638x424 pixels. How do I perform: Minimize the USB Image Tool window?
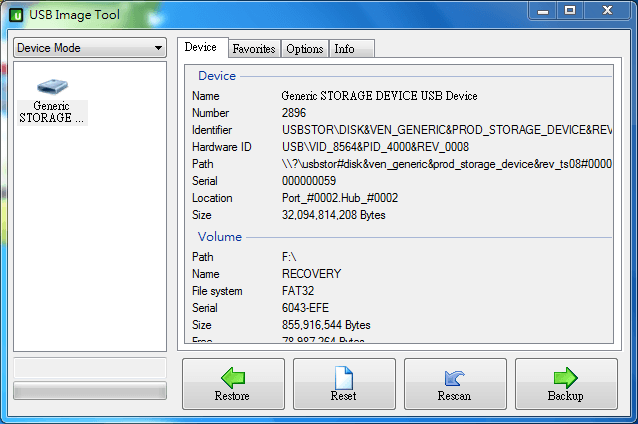click(x=543, y=11)
